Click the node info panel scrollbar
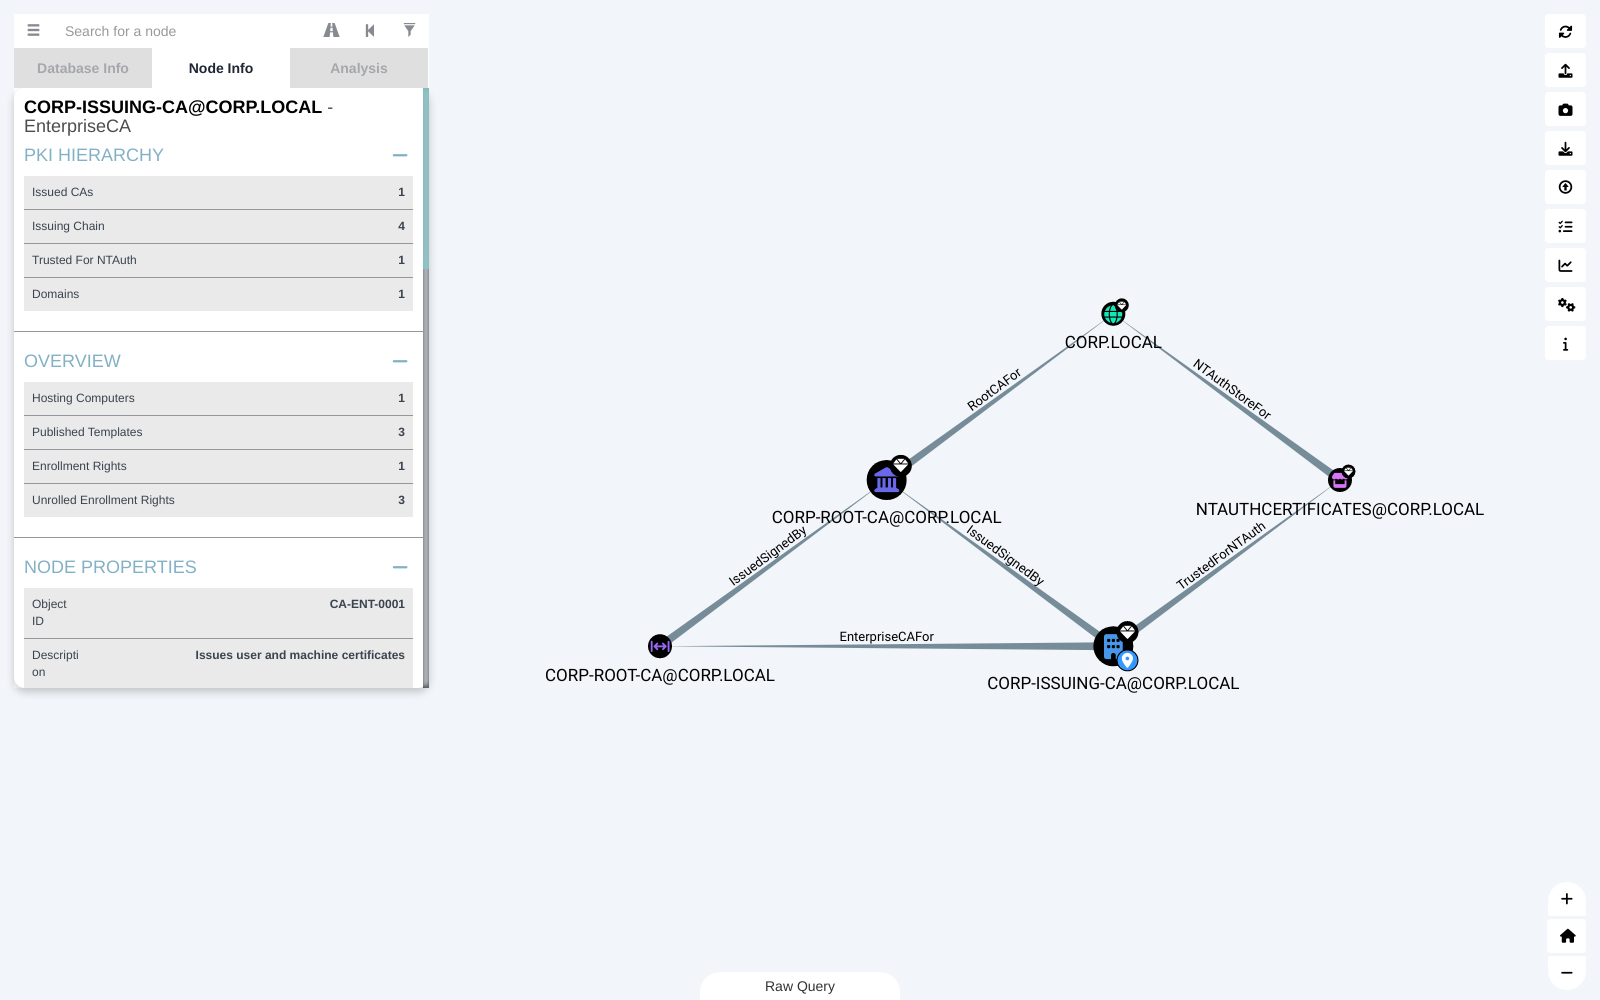The width and height of the screenshot is (1600, 1000). click(426, 179)
